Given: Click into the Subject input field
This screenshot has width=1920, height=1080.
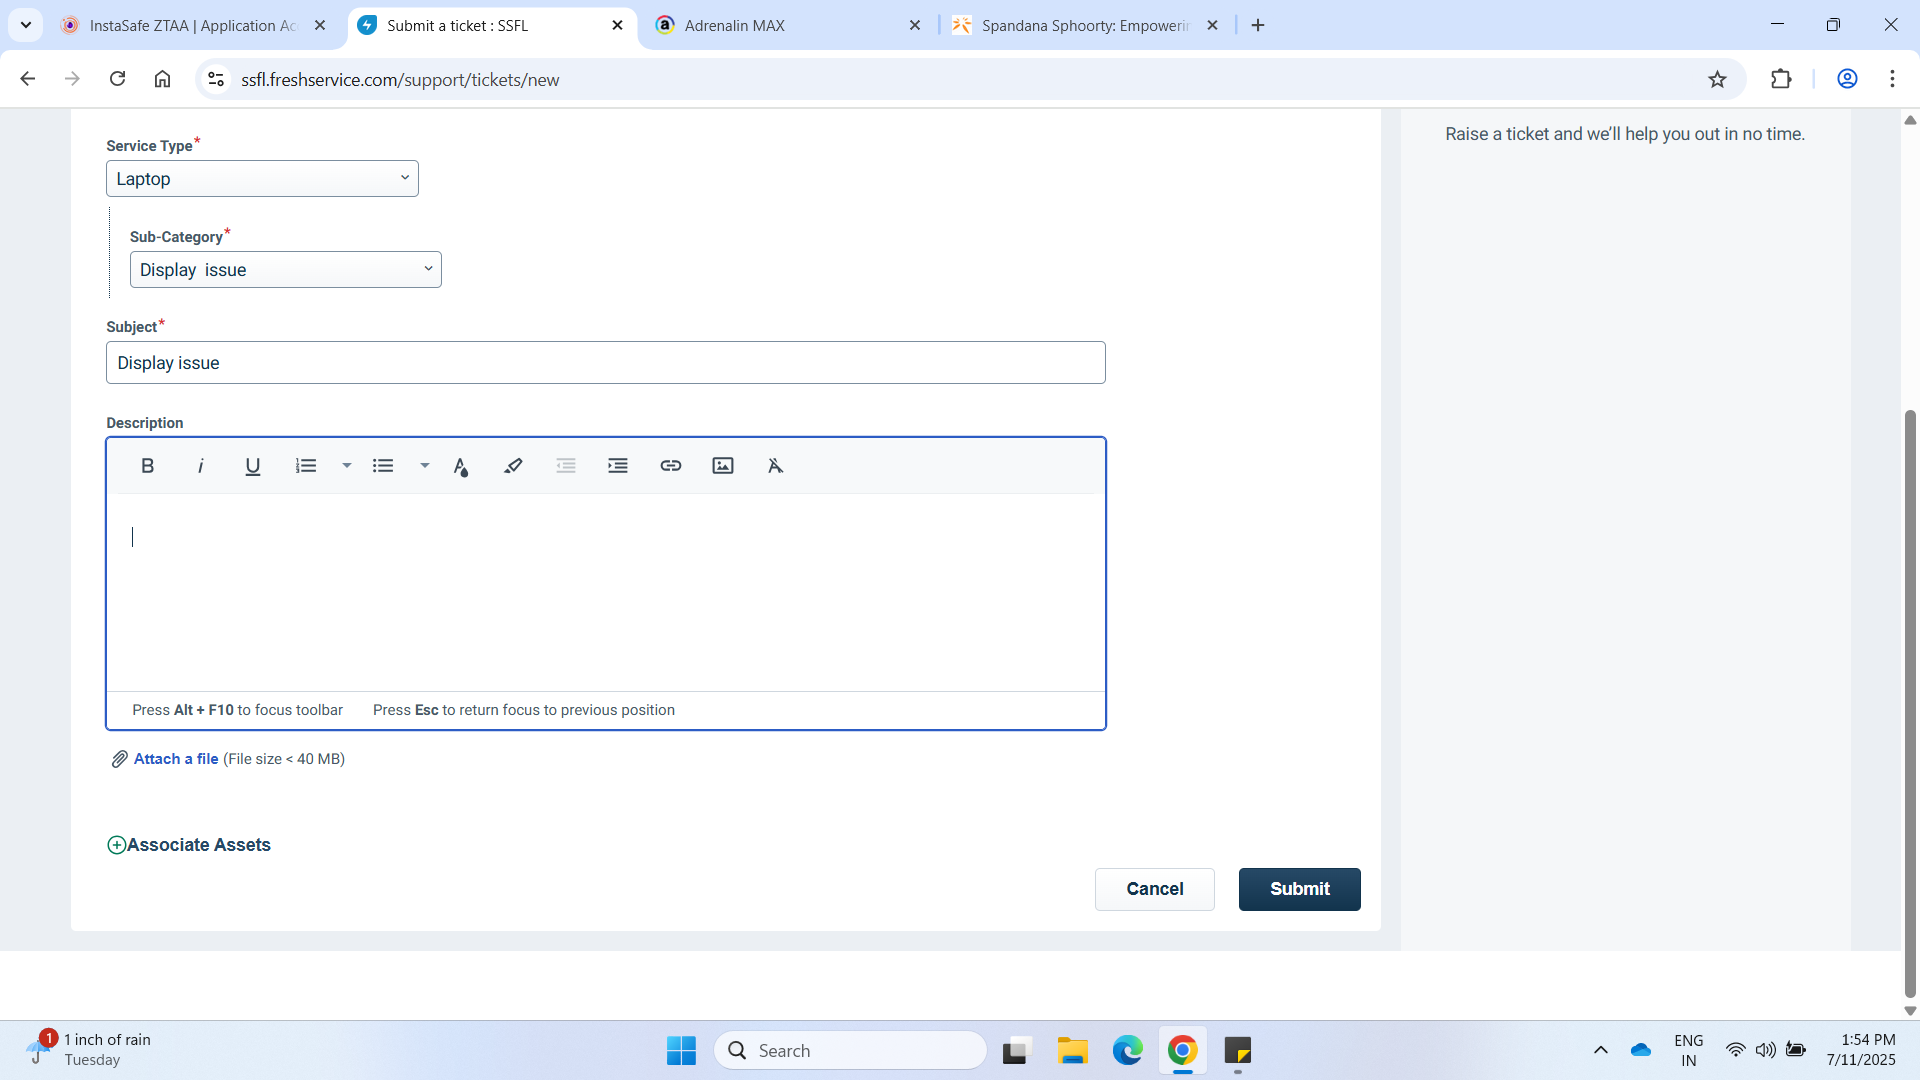Looking at the screenshot, I should [x=605, y=363].
